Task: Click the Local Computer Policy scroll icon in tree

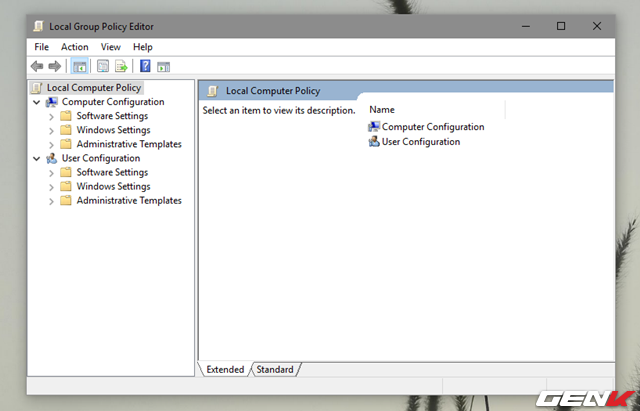Action: click(x=37, y=88)
